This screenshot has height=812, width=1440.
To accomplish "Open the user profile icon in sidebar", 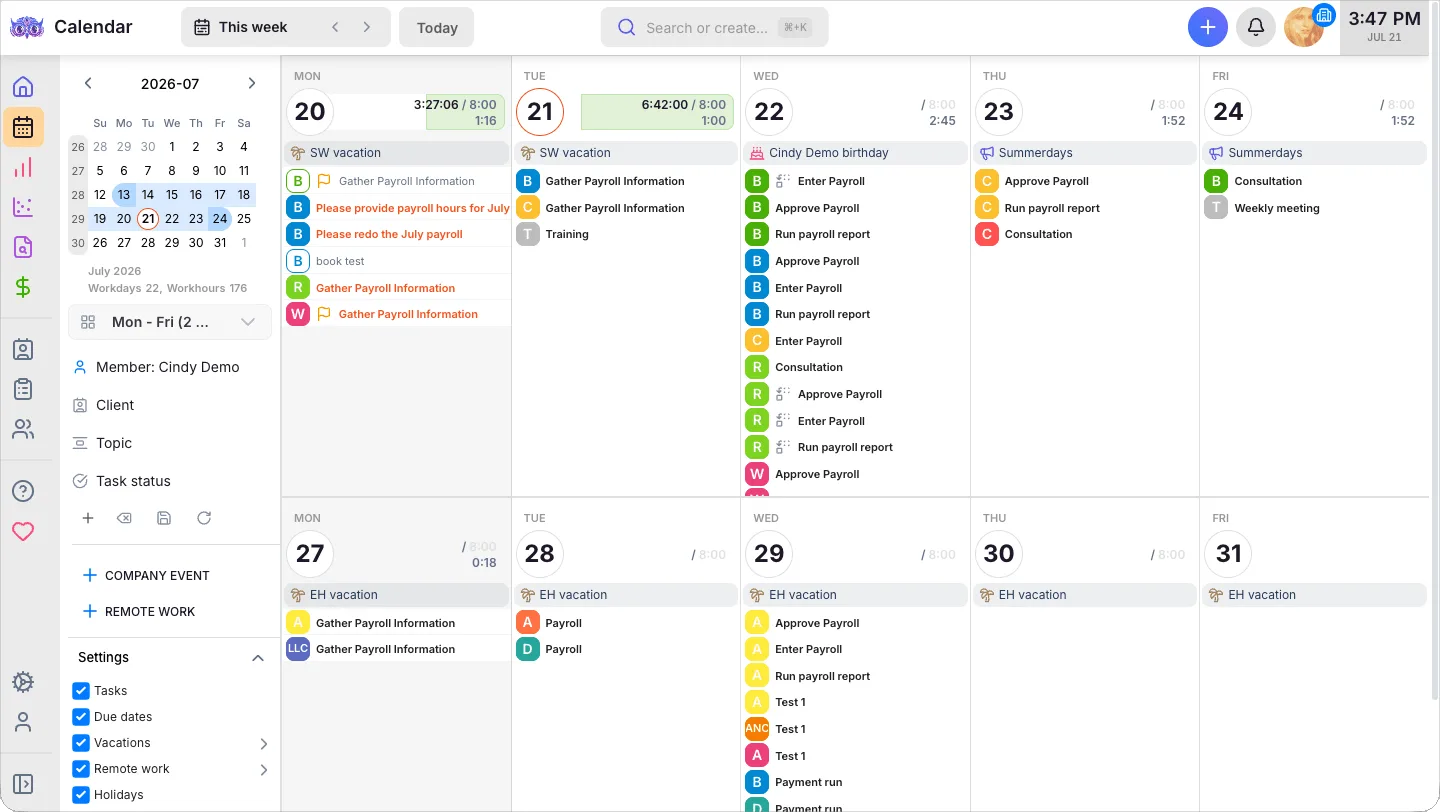I will click(x=23, y=722).
